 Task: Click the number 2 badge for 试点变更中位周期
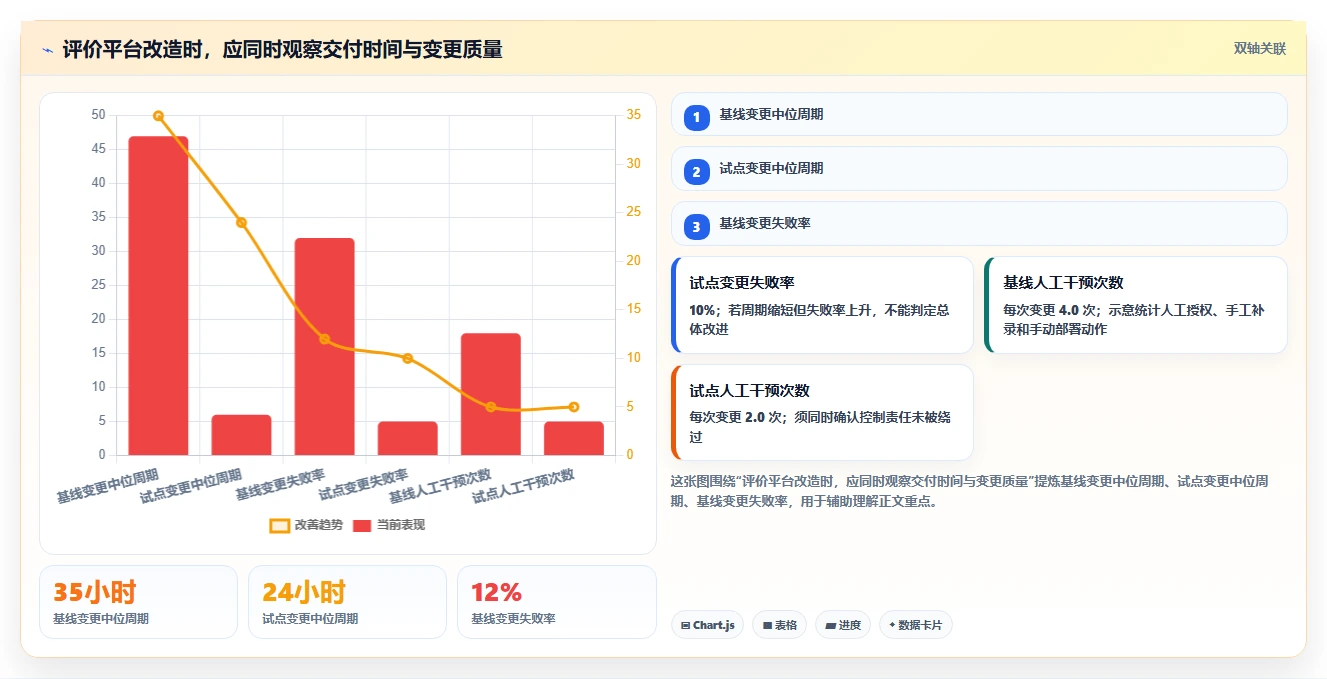(x=697, y=171)
